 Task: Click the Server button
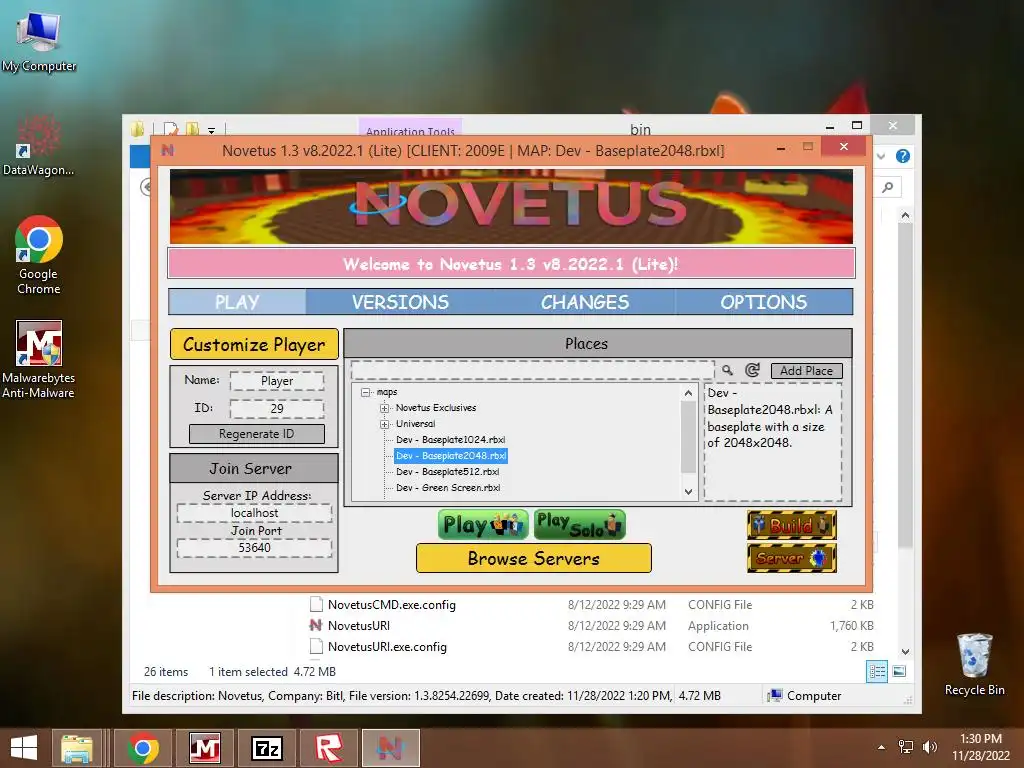[792, 558]
